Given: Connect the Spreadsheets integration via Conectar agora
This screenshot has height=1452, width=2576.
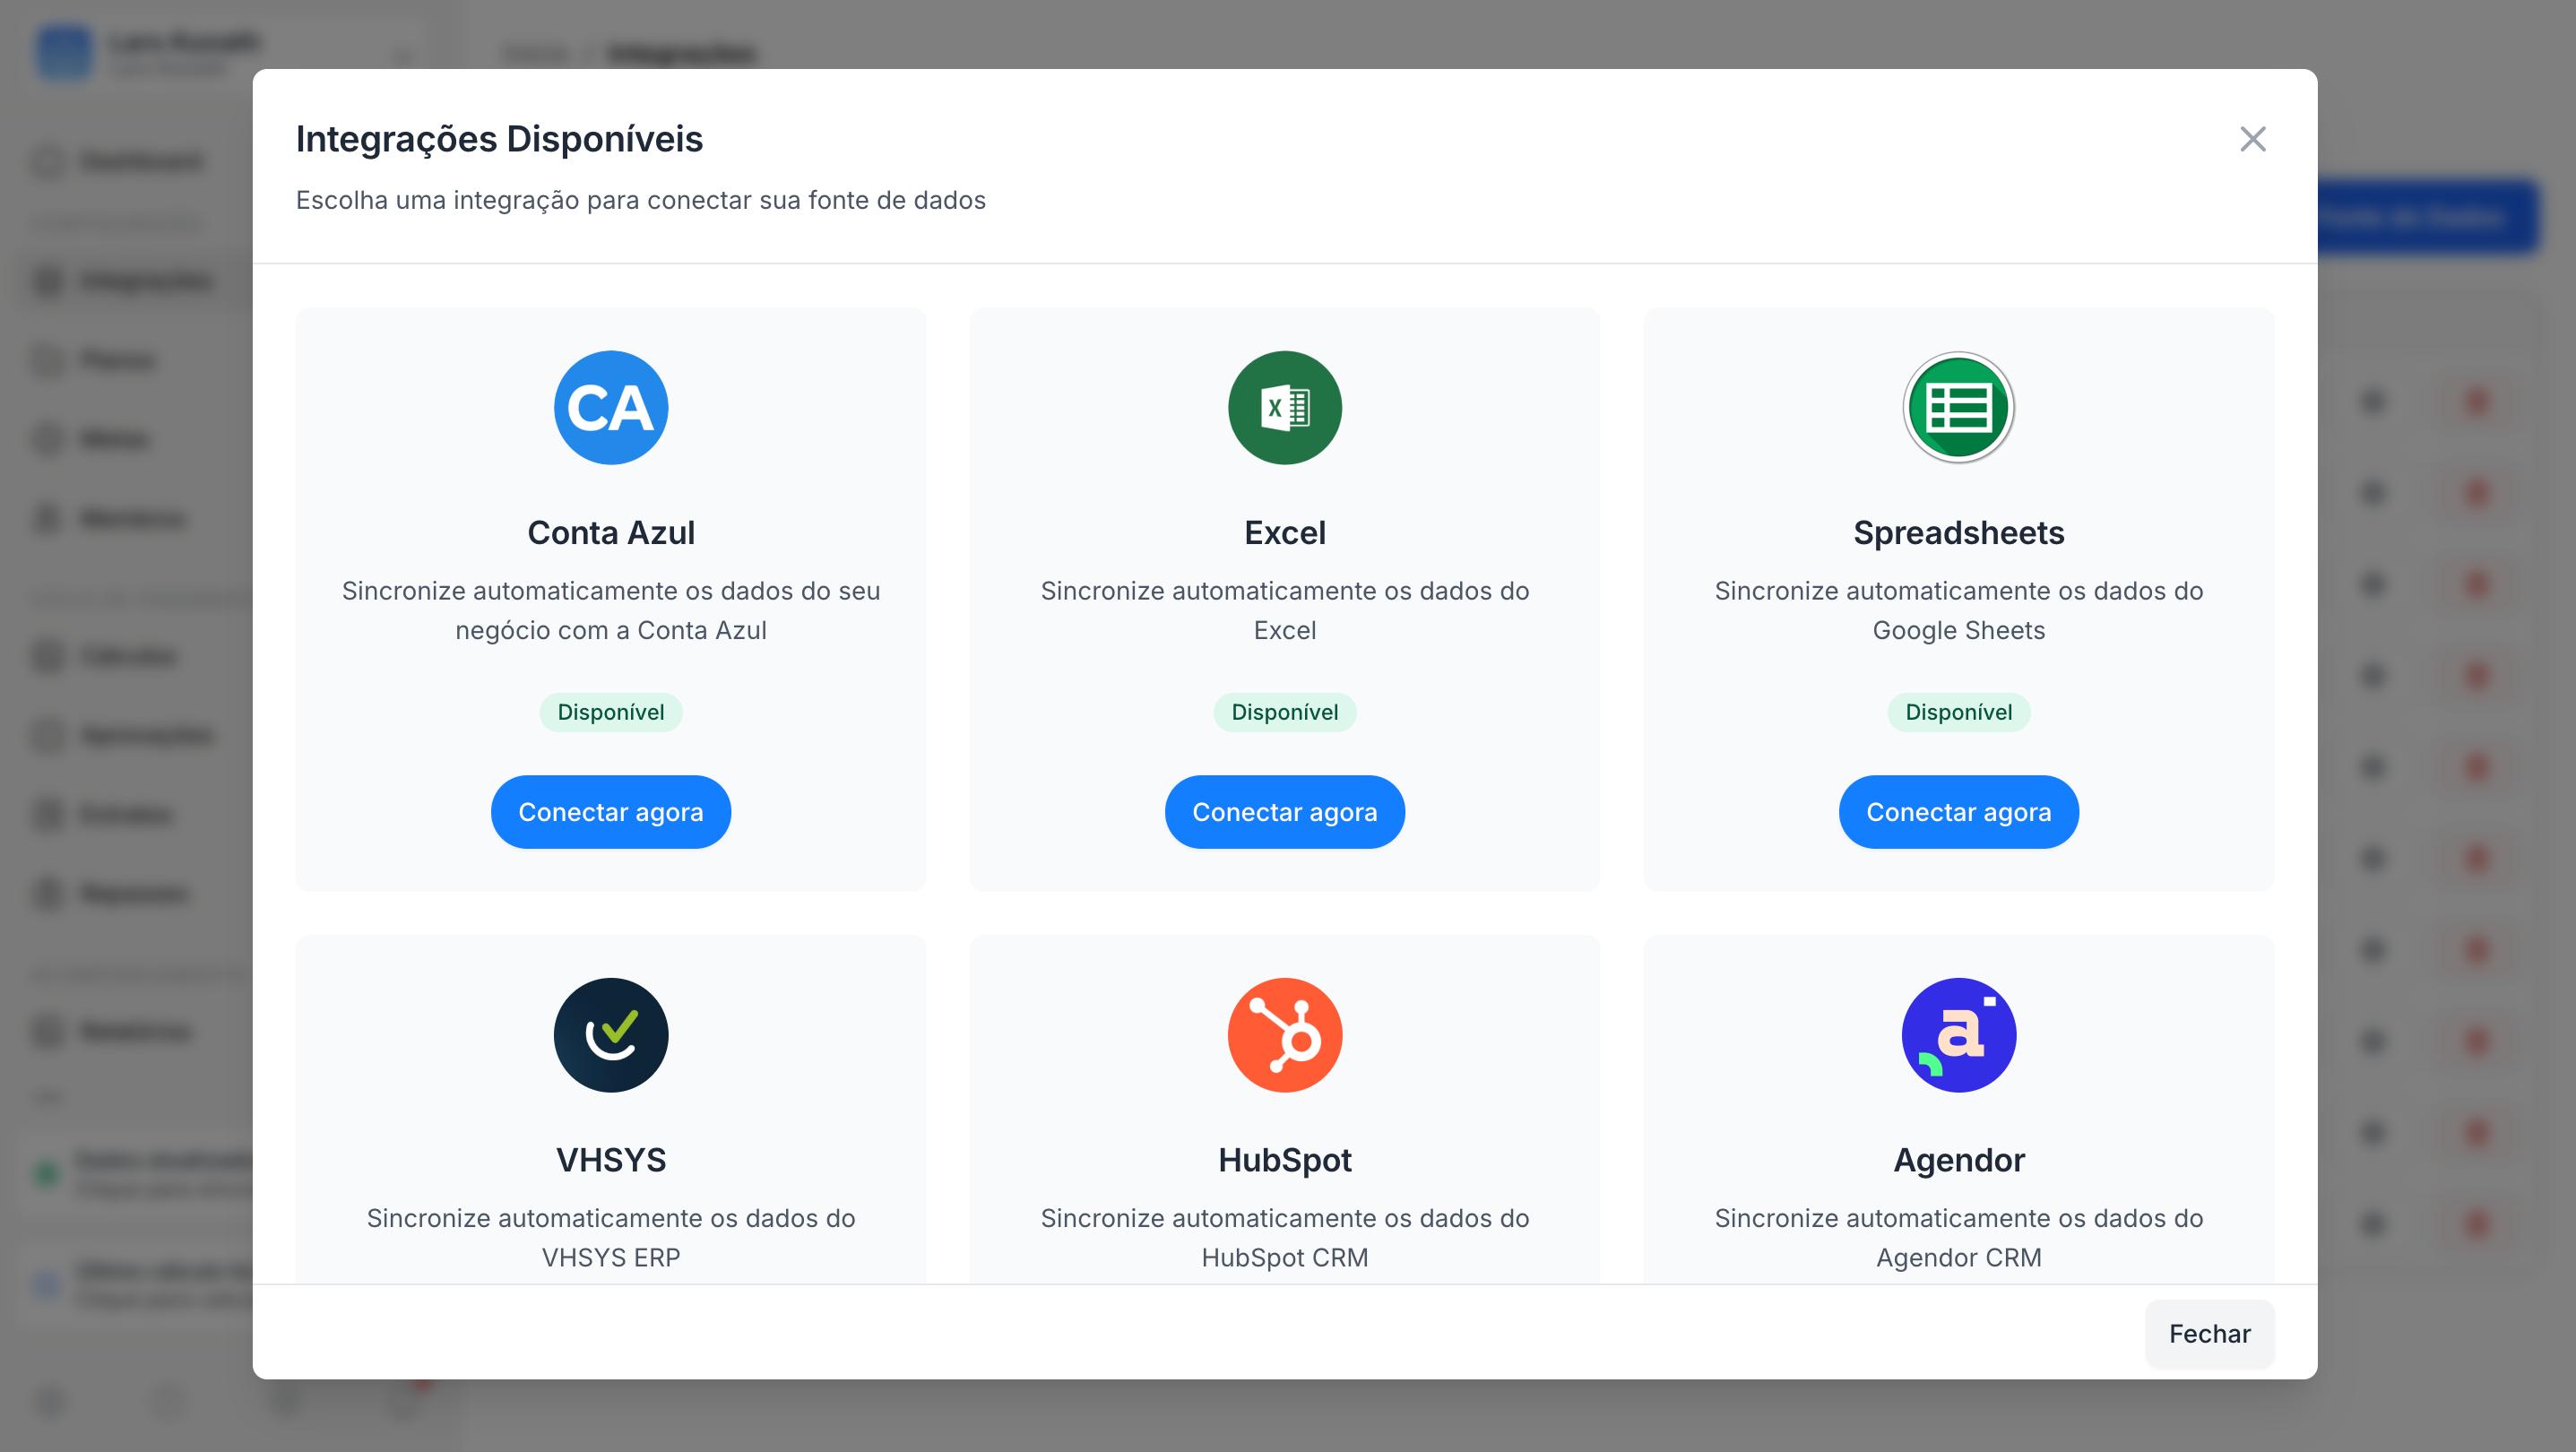Looking at the screenshot, I should click(x=1959, y=812).
